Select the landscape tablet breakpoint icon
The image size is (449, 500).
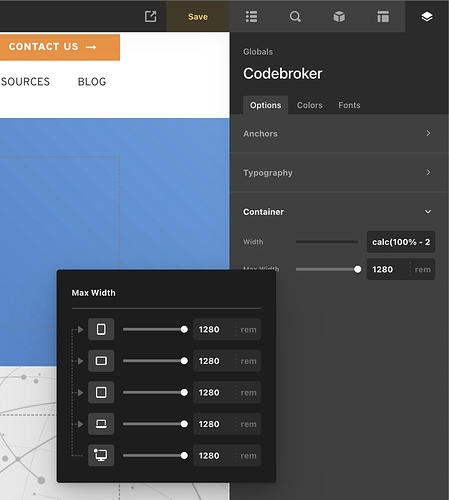pos(101,361)
